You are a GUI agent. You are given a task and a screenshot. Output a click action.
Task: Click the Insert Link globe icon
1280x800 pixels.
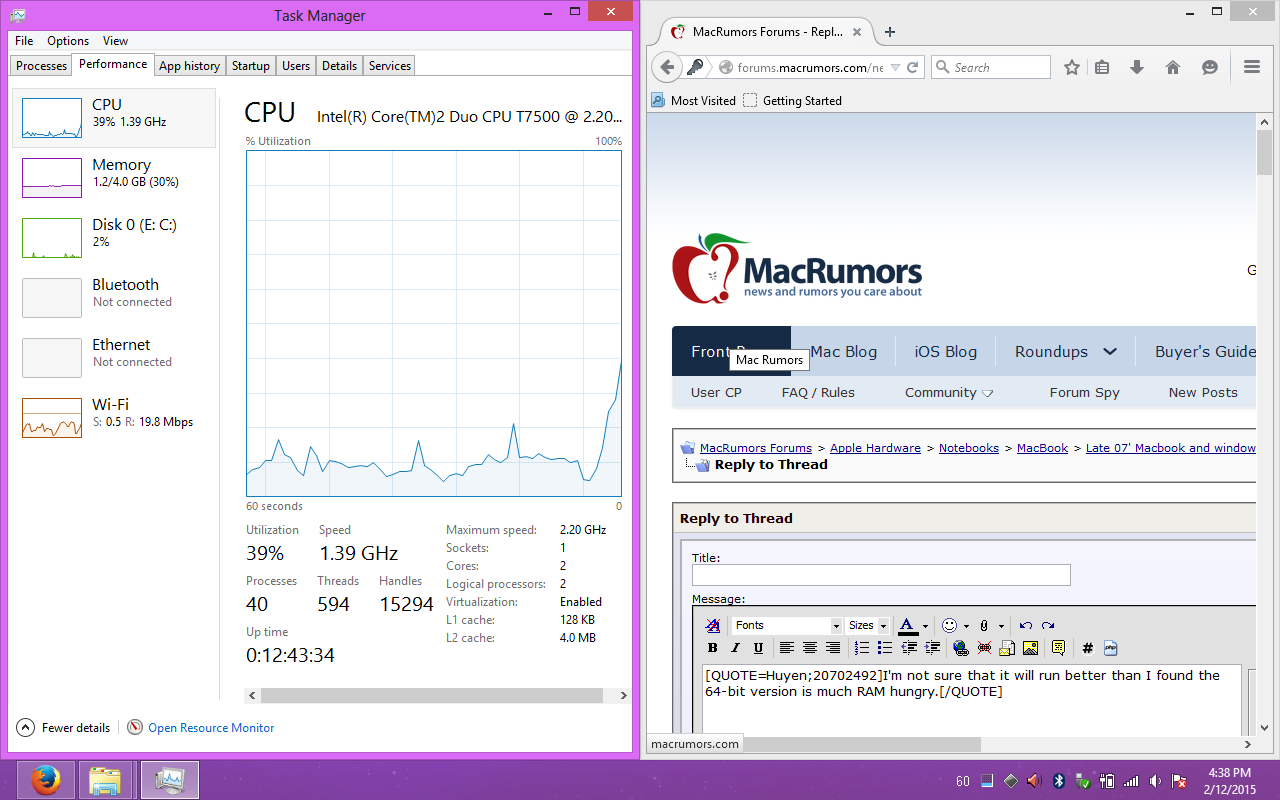tap(961, 648)
